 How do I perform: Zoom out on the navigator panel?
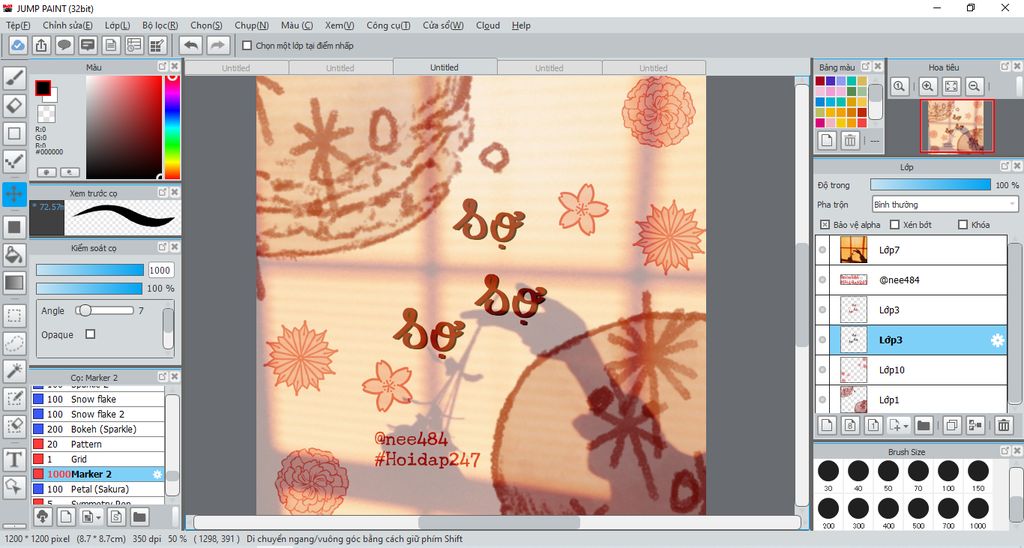coord(974,86)
